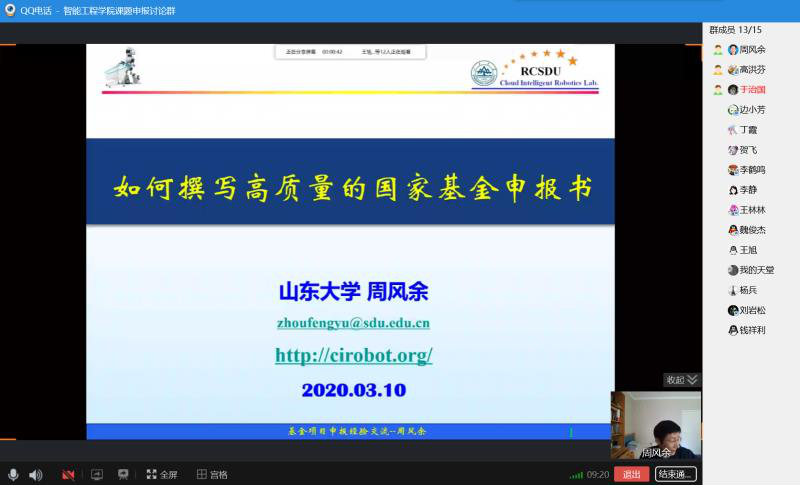
Task: Toggle the speaker volume icon
Action: (35, 475)
